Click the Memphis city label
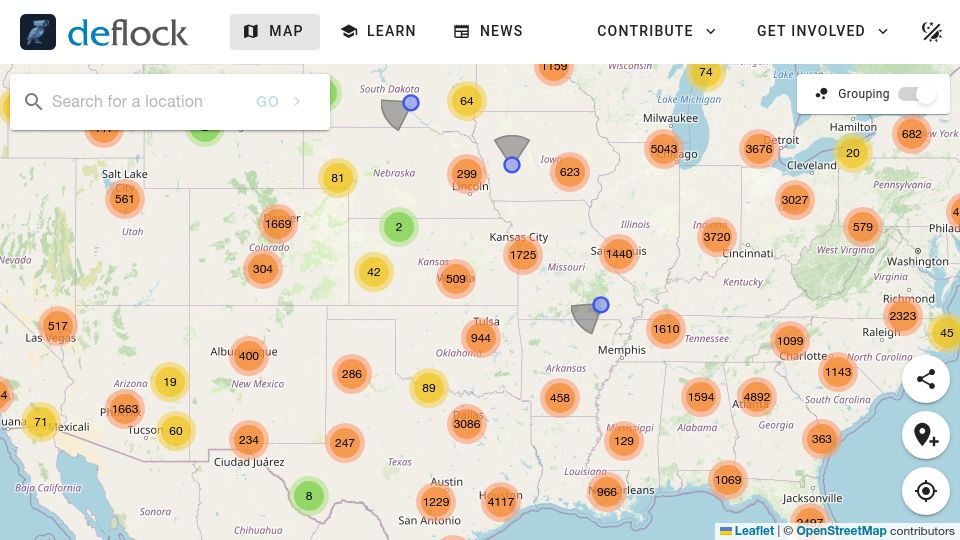Image resolution: width=960 pixels, height=540 pixels. pyautogui.click(x=621, y=350)
